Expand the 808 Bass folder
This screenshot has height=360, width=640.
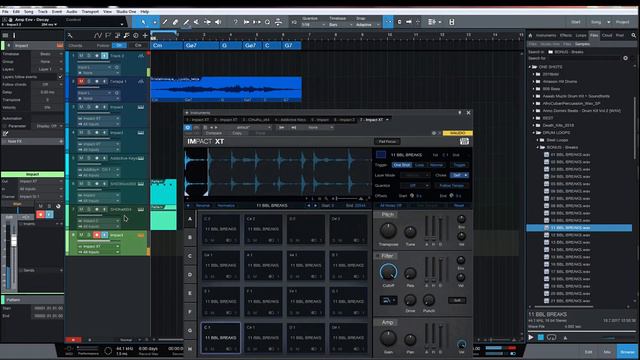coord(533,89)
